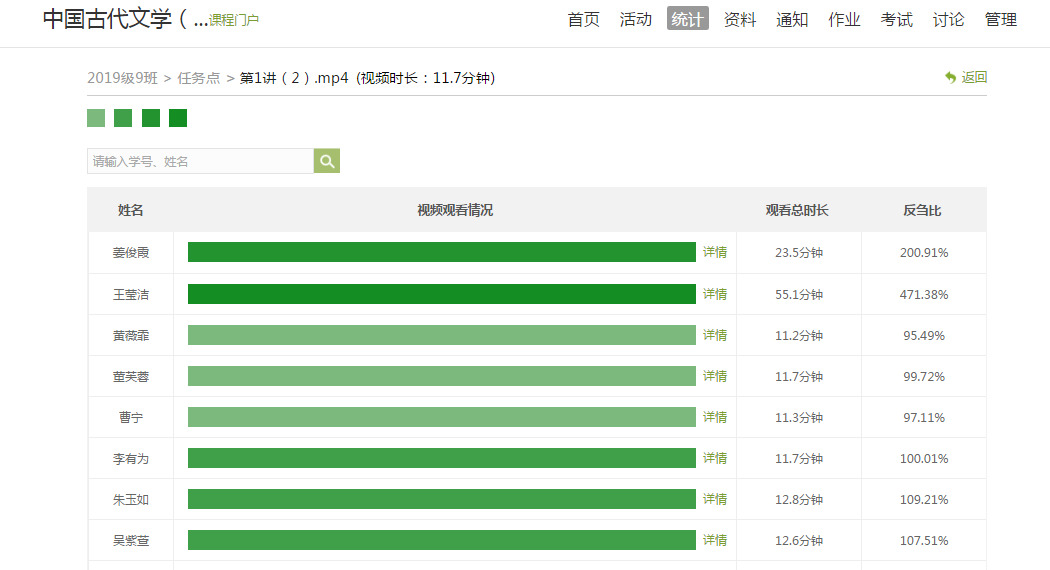Viewport: 1050px width, 570px height.
Task: Select the darkest green legend swatch
Action: 178,118
